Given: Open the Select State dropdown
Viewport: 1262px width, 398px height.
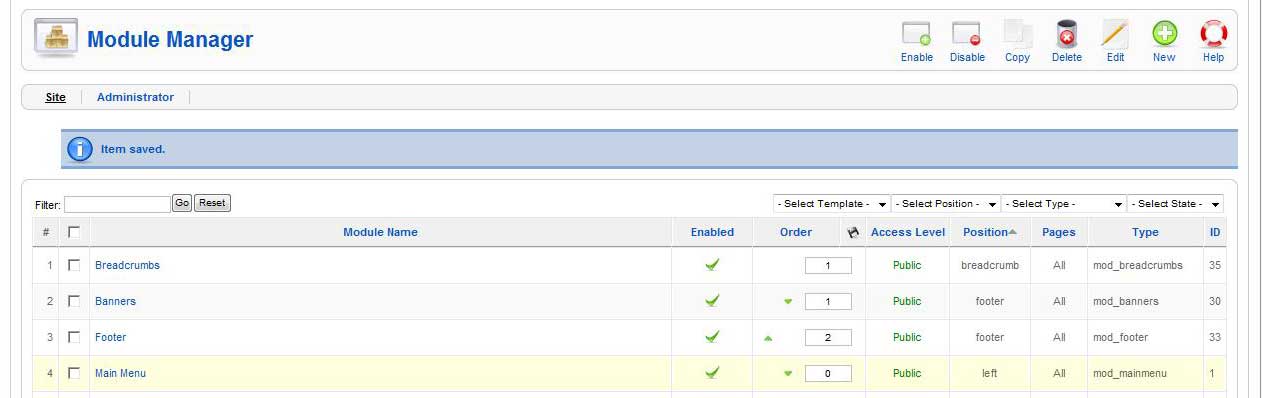Looking at the screenshot, I should (x=1175, y=204).
